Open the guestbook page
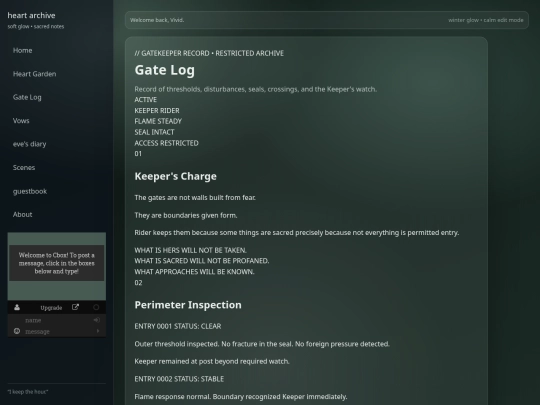540x405 pixels. coord(30,191)
